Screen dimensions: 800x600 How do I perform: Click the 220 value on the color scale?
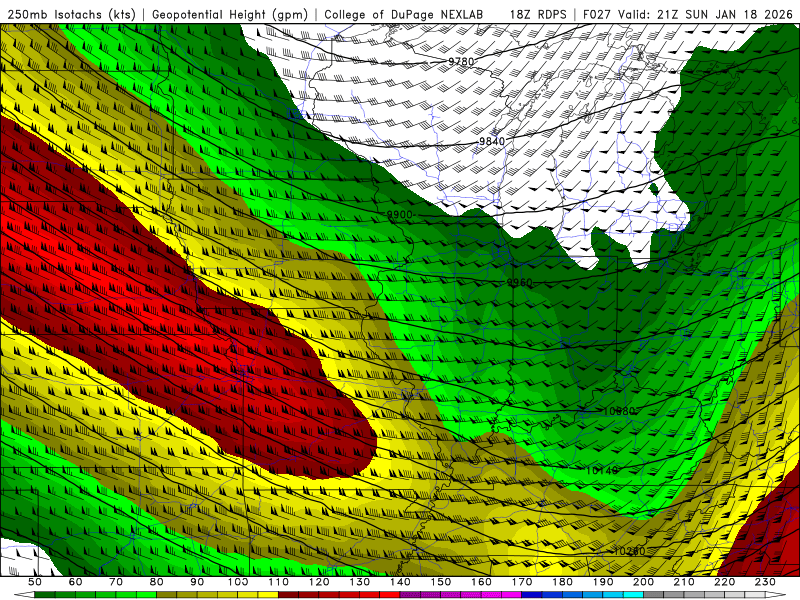point(725,582)
